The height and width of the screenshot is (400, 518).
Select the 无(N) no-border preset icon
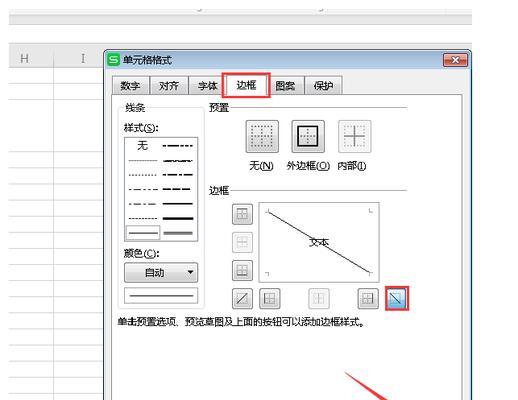click(x=262, y=137)
